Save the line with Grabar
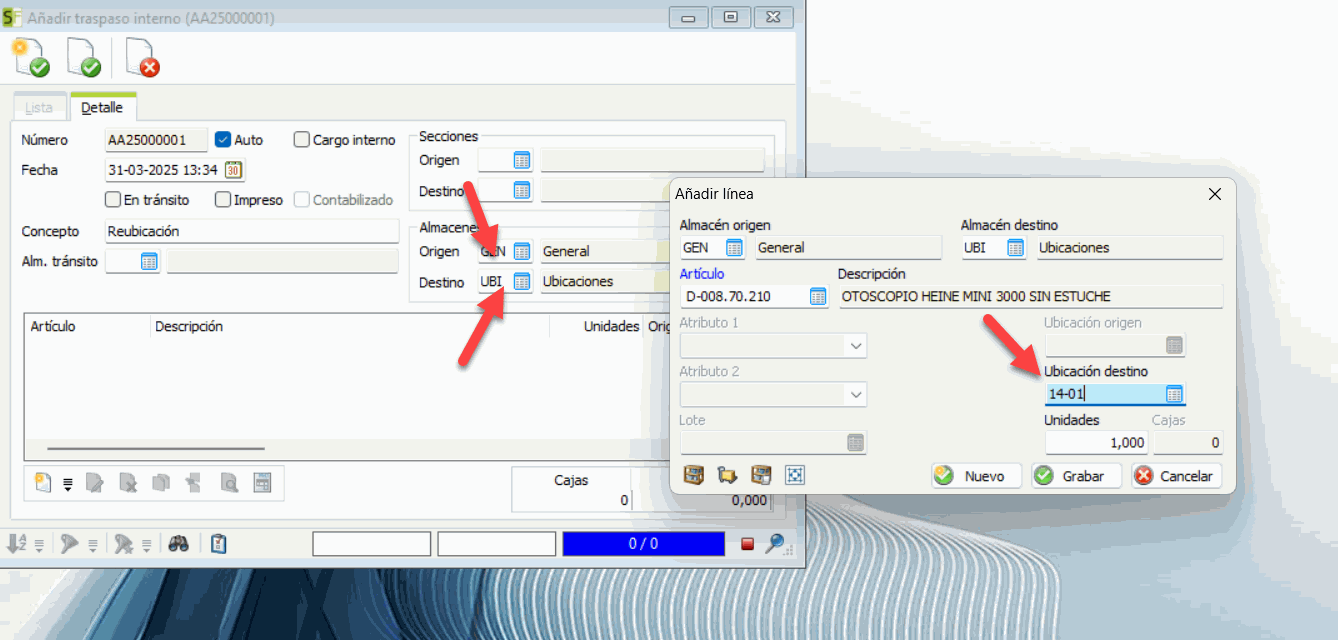 (1077, 476)
